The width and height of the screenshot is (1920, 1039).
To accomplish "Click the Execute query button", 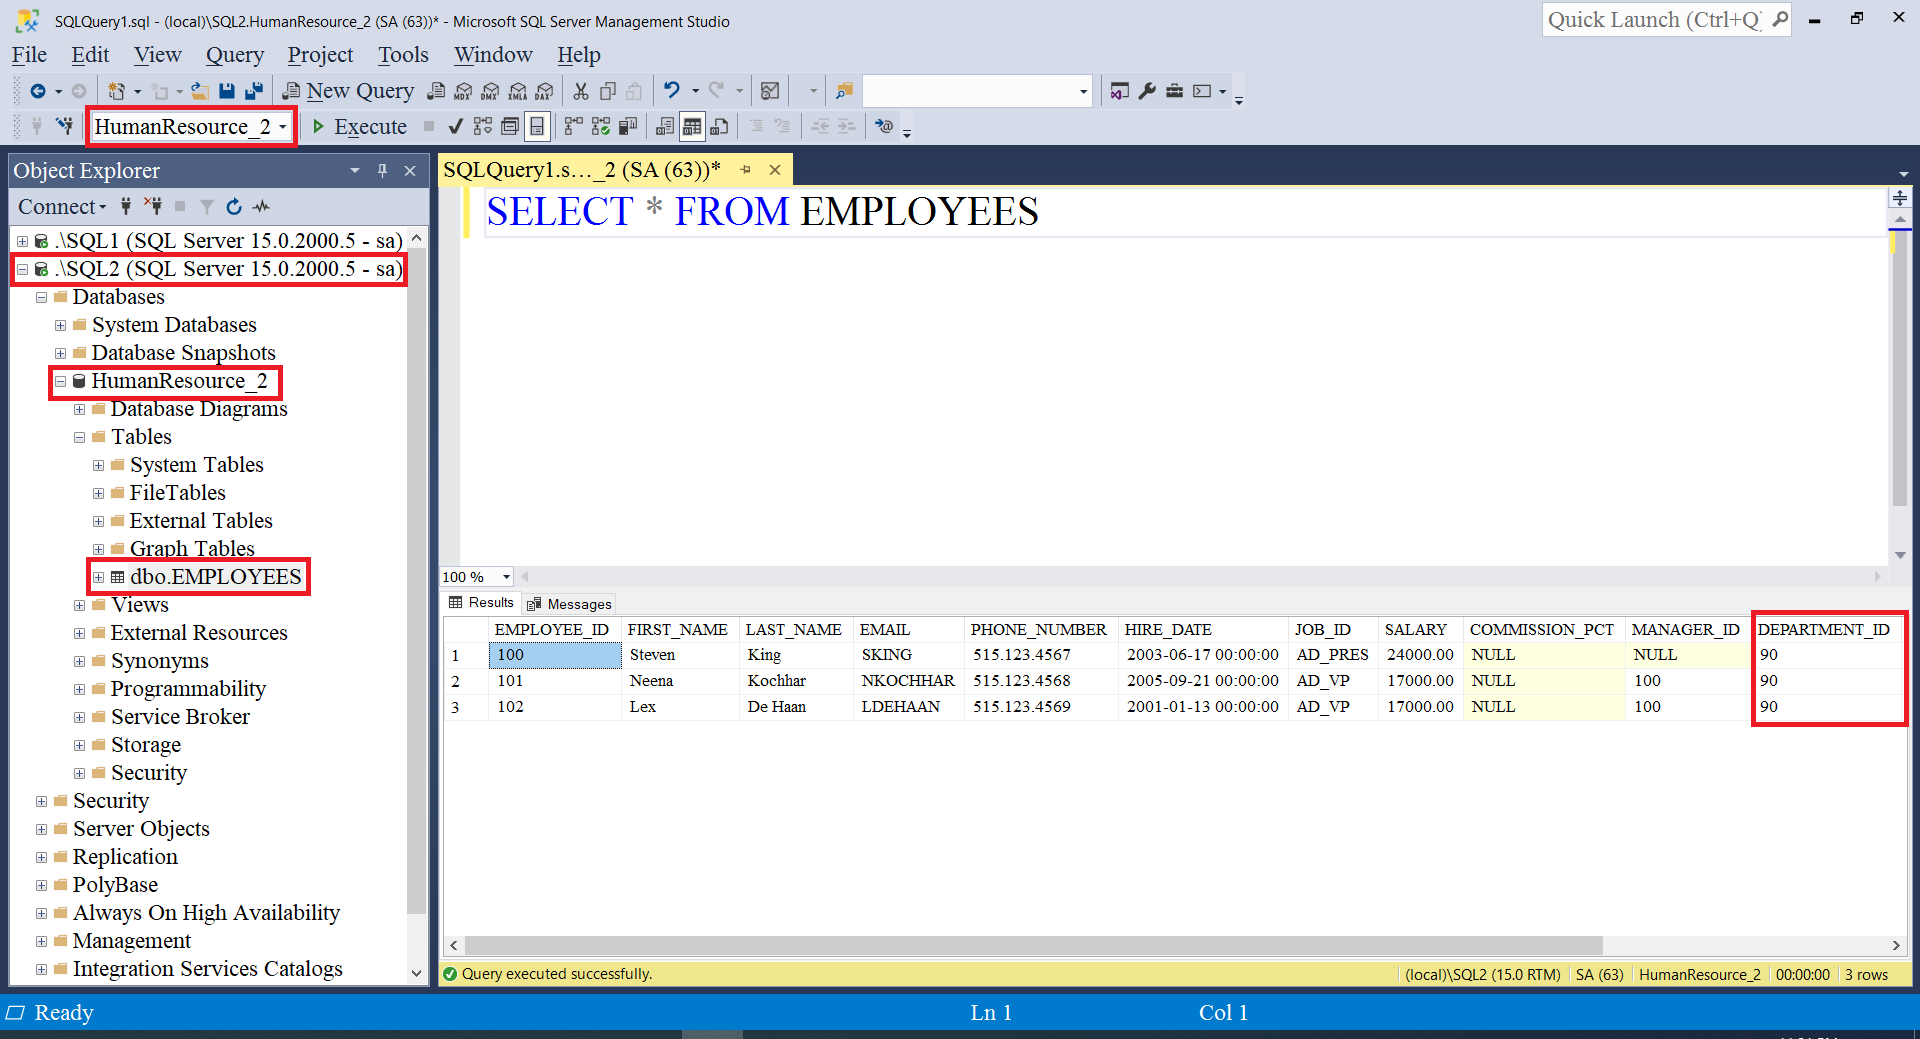I will tap(359, 127).
